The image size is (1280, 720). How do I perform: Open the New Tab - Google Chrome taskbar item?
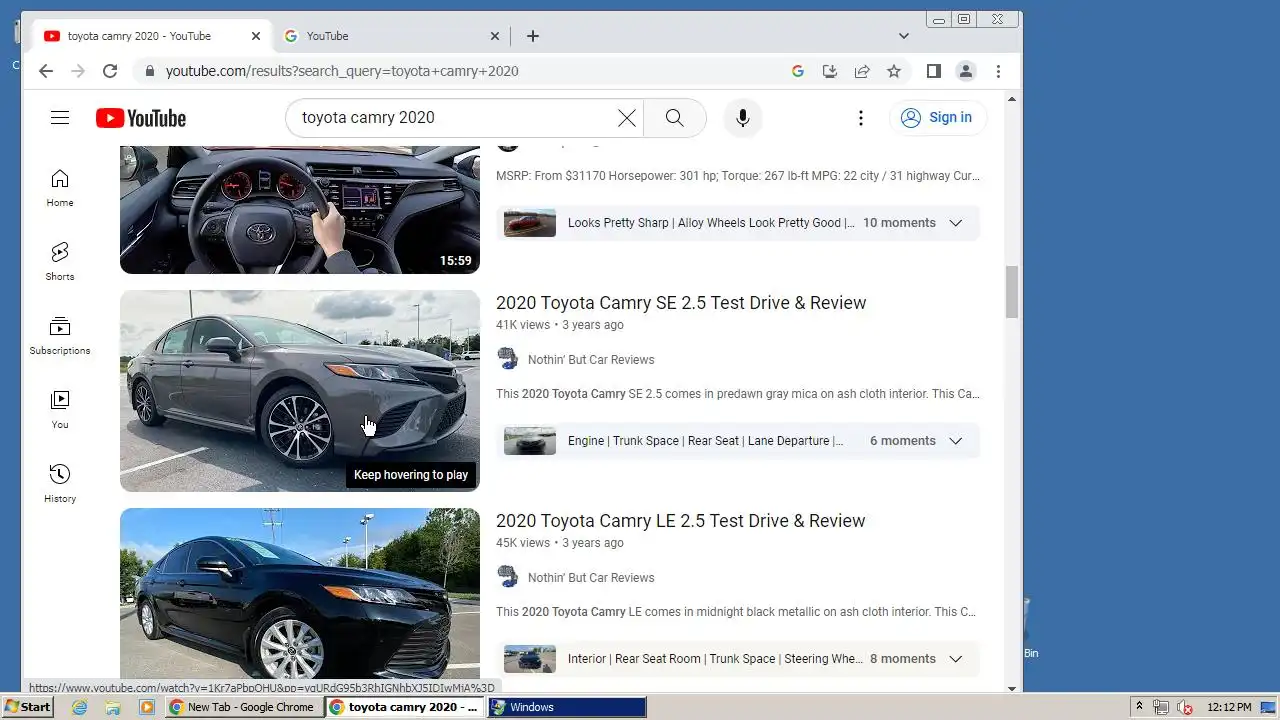point(242,707)
